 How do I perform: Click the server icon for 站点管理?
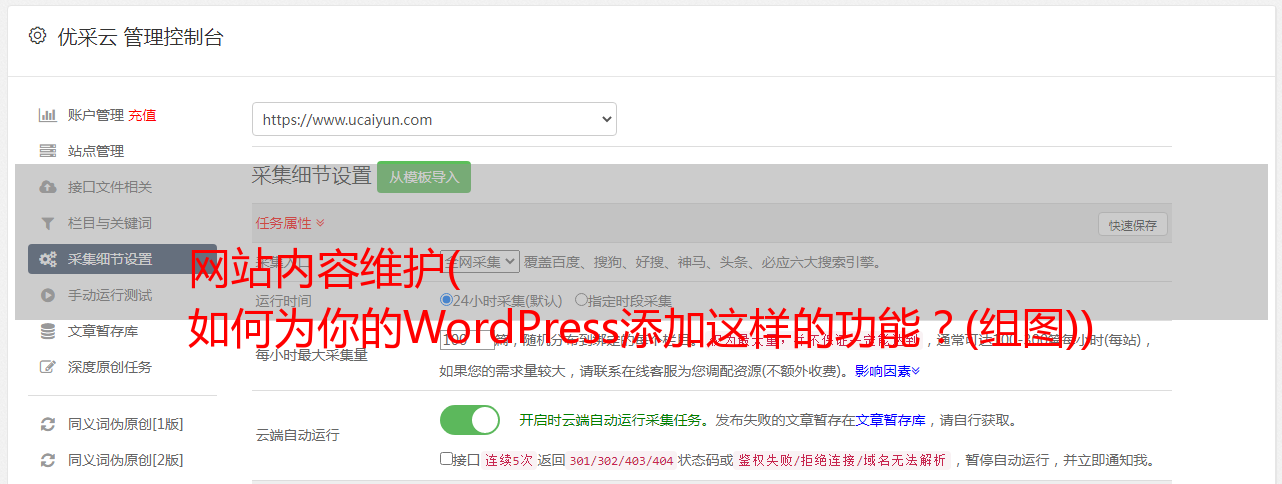[47, 151]
